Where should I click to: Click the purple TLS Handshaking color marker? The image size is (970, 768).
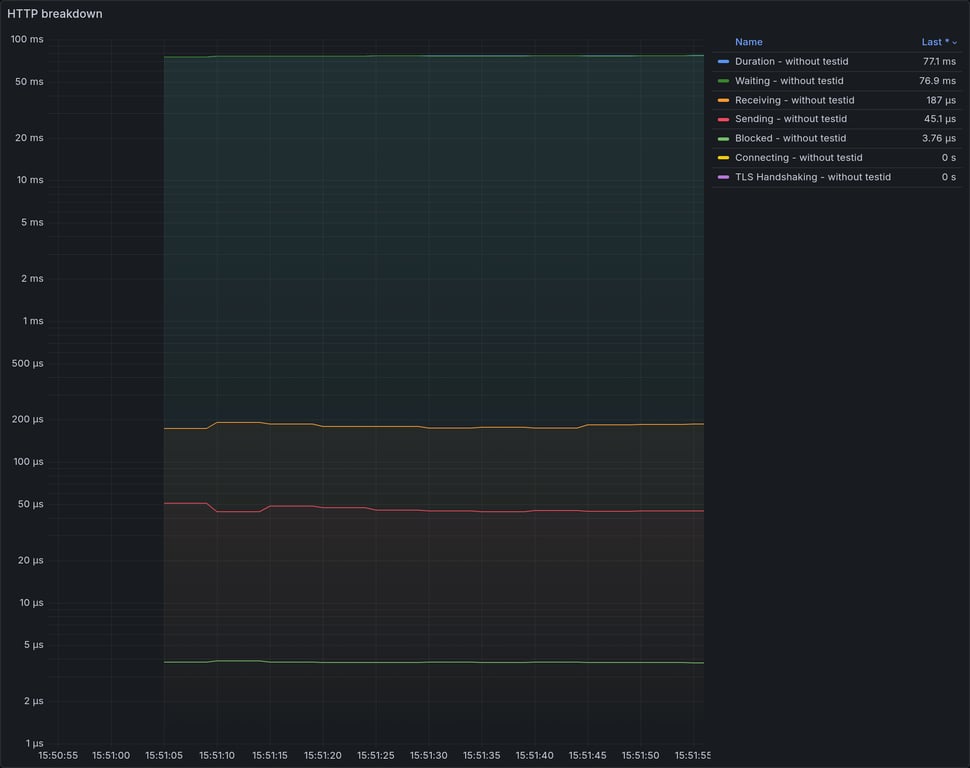pos(722,176)
